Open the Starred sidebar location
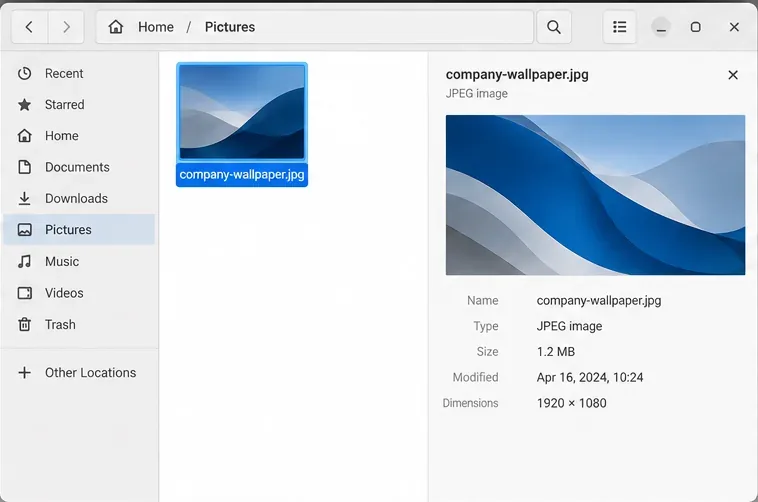Screen dimensions: 758x502 [x=79, y=104]
